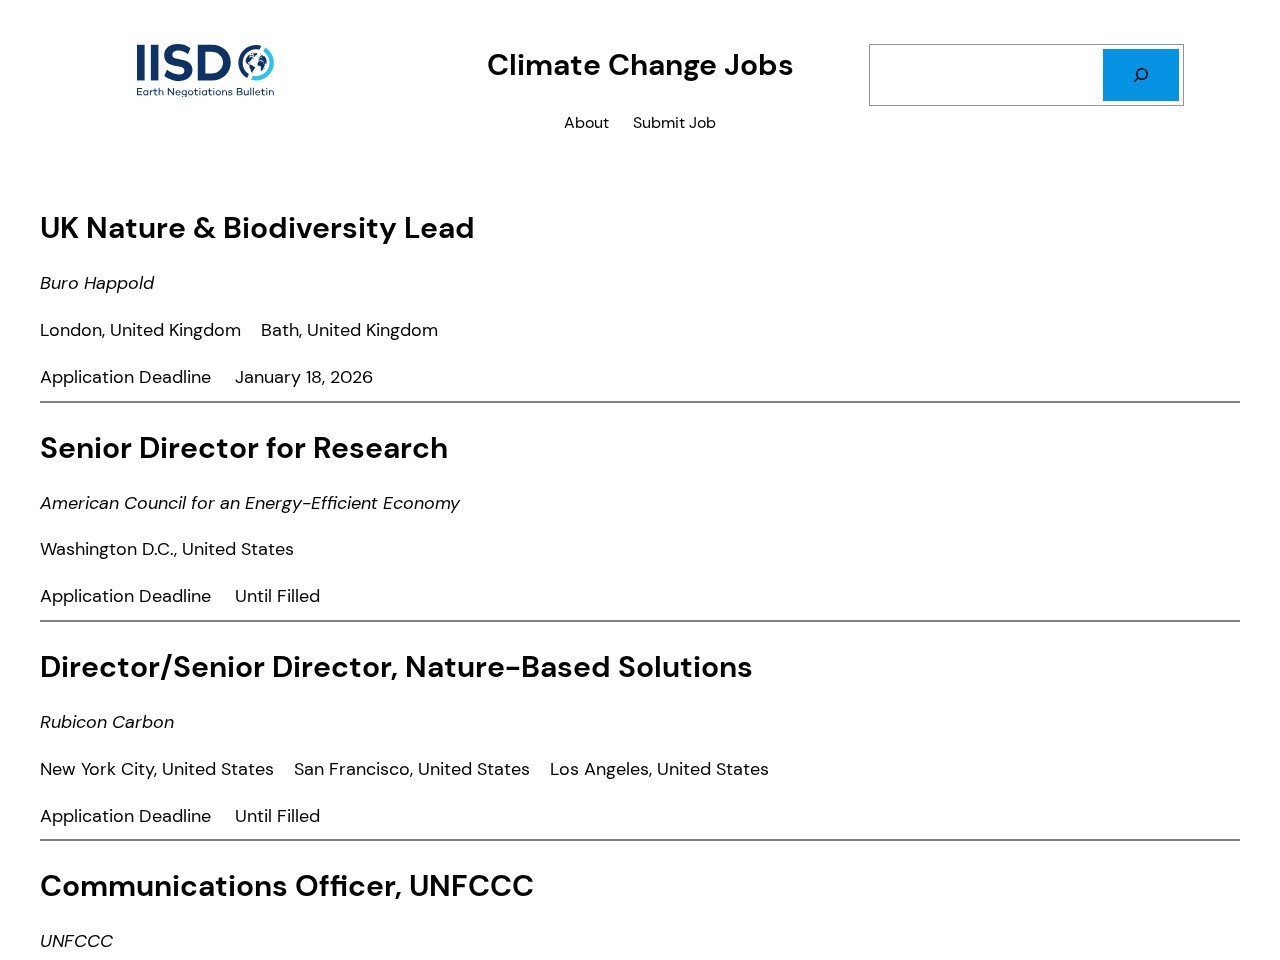The height and width of the screenshot is (960, 1280).
Task: Click the italic UNFCCC organization link
Action: pyautogui.click(x=77, y=941)
